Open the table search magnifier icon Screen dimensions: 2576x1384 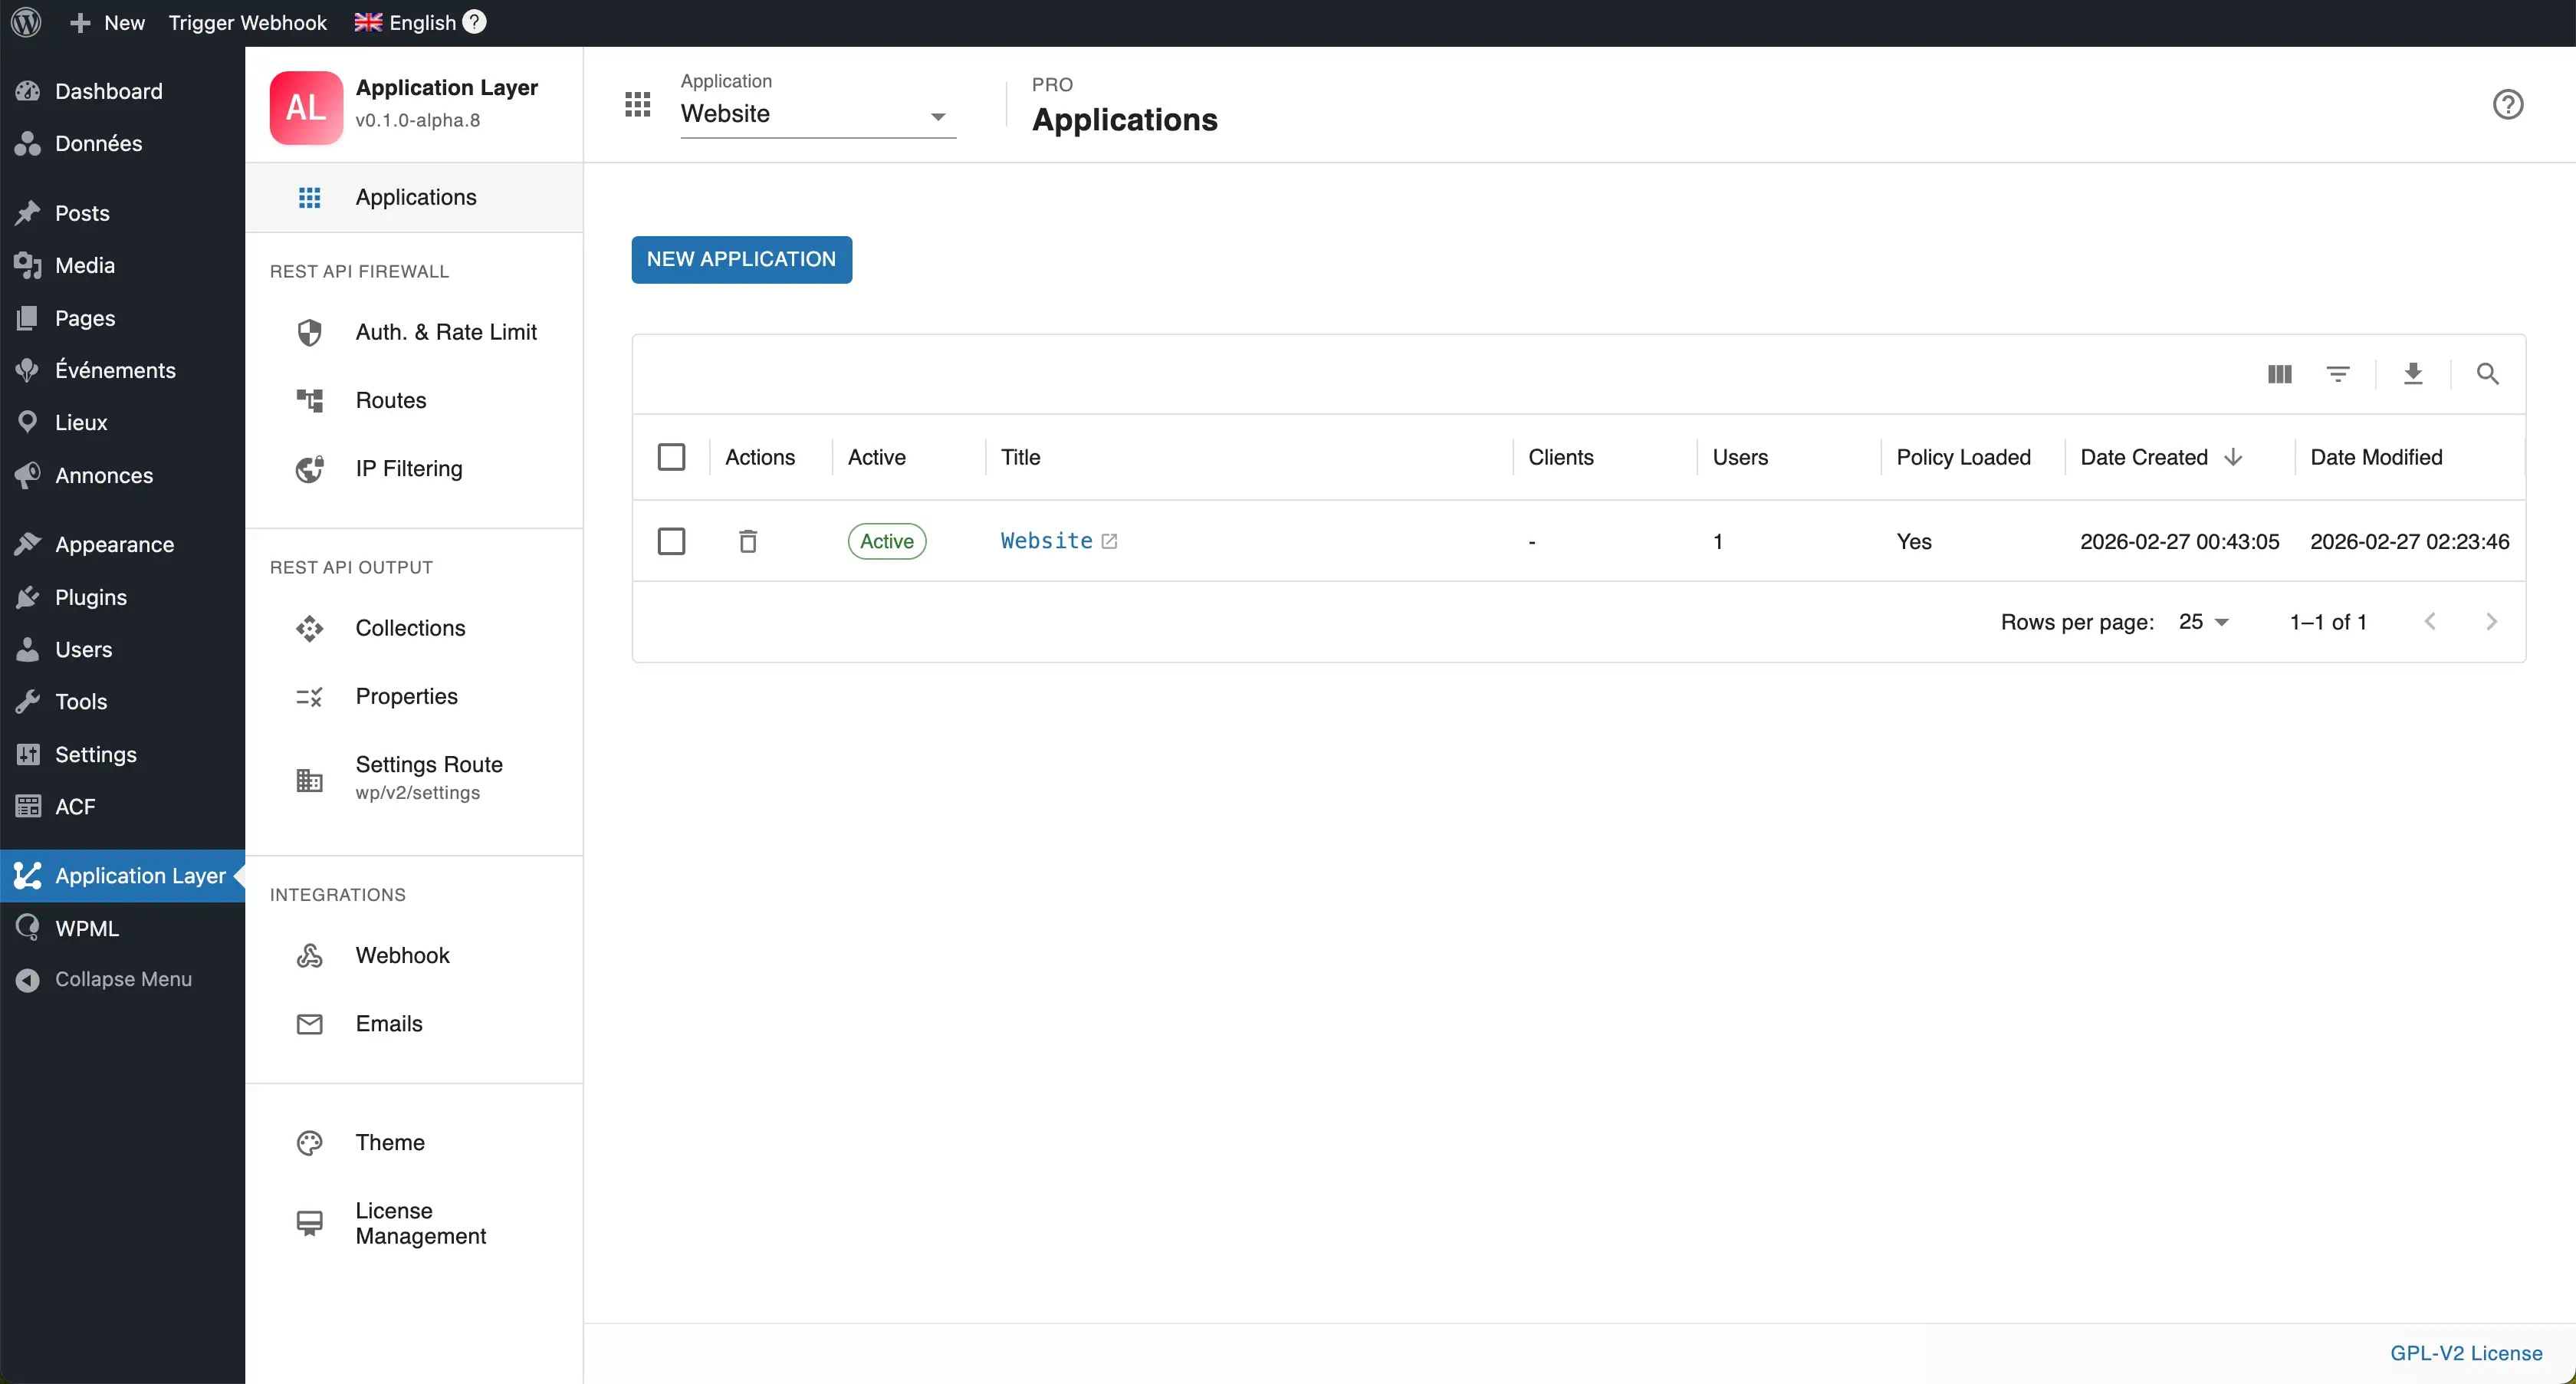point(2487,374)
